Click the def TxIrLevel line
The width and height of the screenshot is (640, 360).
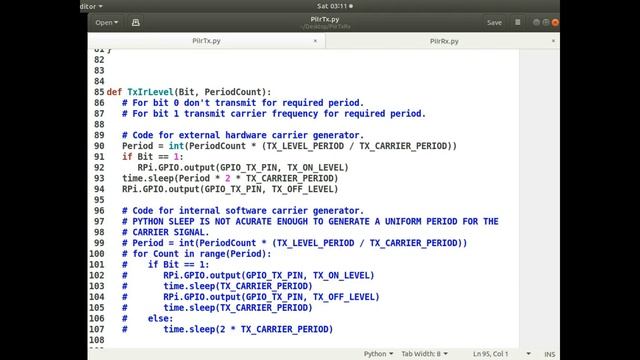(x=189, y=92)
